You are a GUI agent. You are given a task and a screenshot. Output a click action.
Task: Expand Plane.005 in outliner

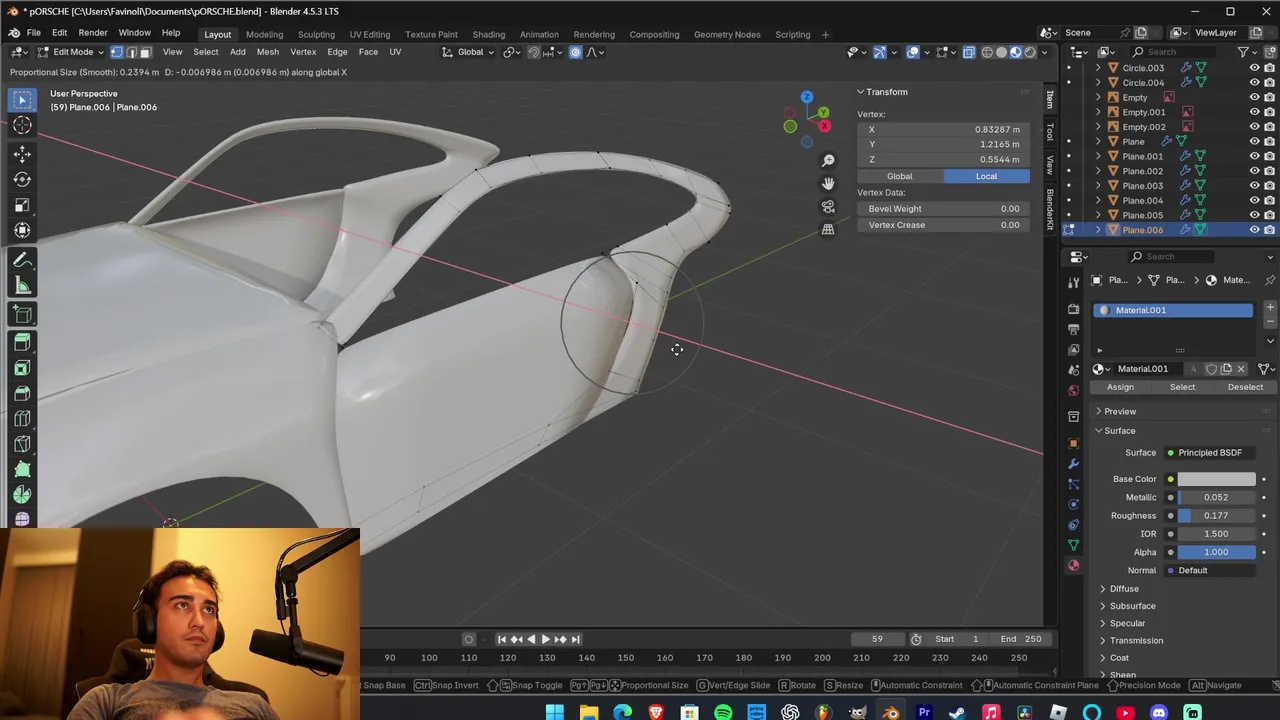pos(1099,215)
